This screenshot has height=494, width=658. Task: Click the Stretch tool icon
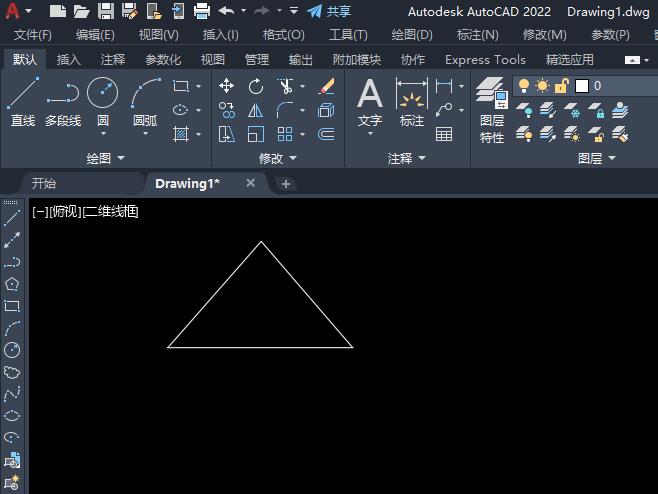[x=227, y=134]
